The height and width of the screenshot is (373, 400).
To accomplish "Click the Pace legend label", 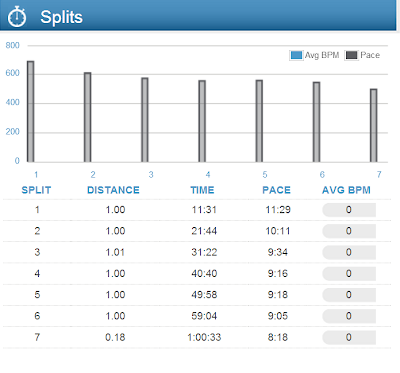I will pos(370,55).
